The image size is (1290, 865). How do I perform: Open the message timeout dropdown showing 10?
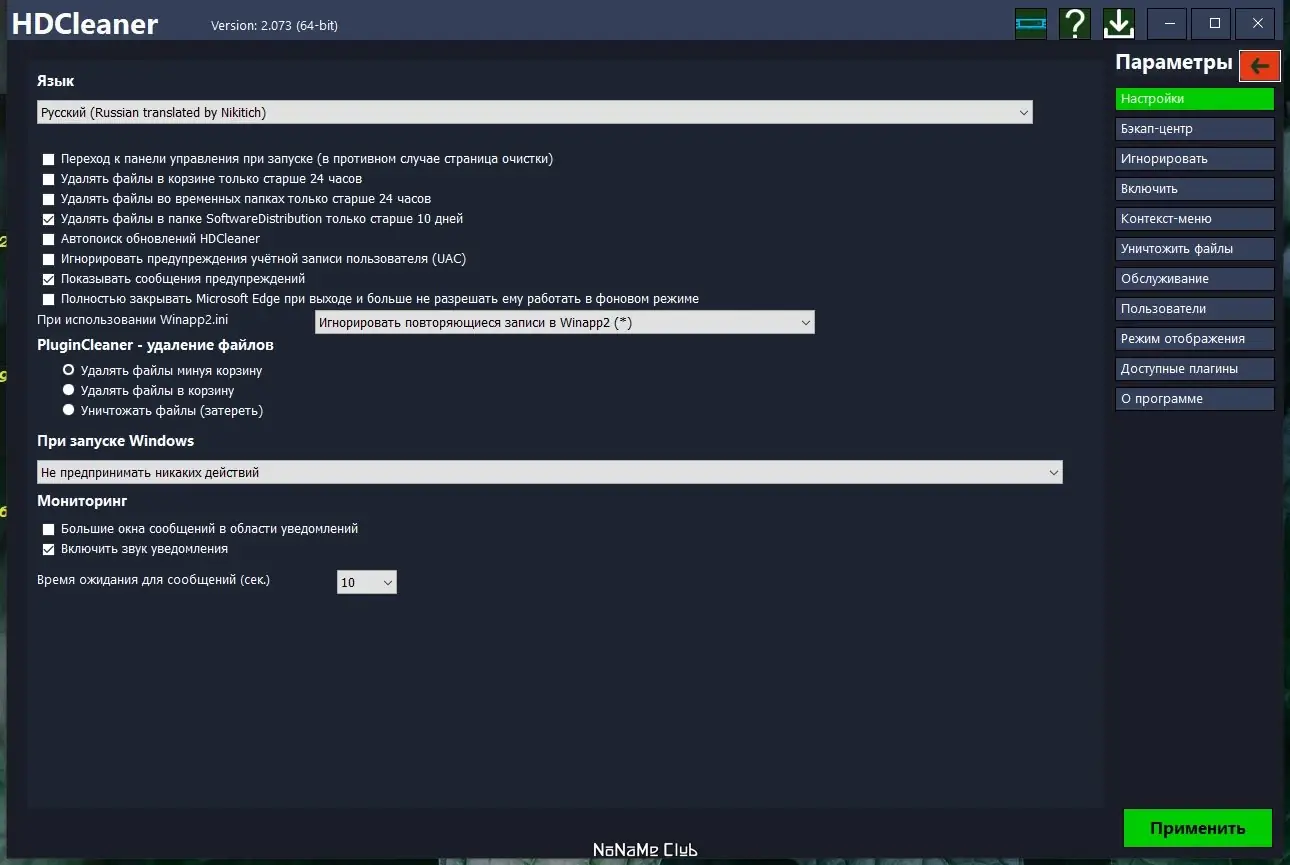point(367,582)
